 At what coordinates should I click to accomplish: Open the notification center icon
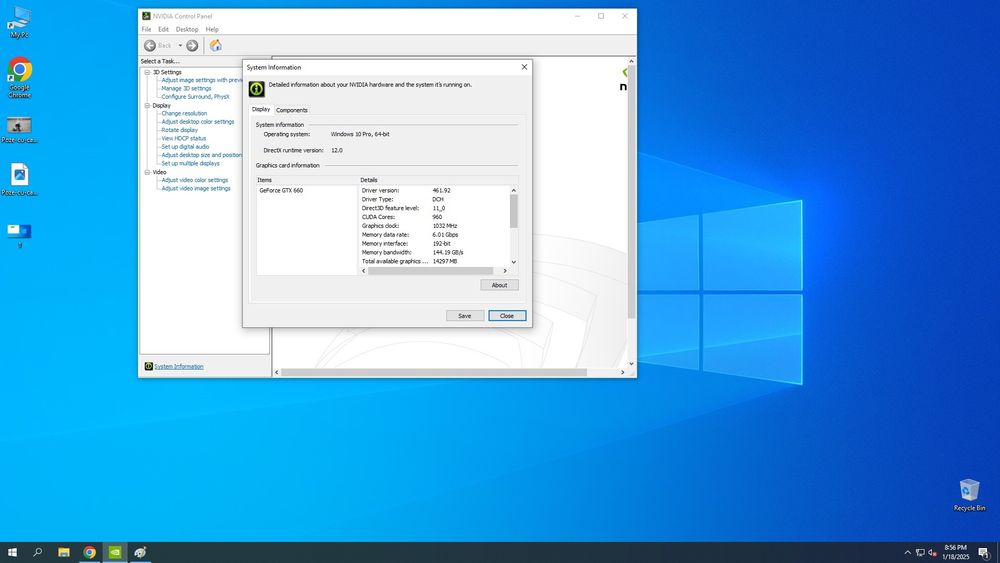pyautogui.click(x=985, y=552)
